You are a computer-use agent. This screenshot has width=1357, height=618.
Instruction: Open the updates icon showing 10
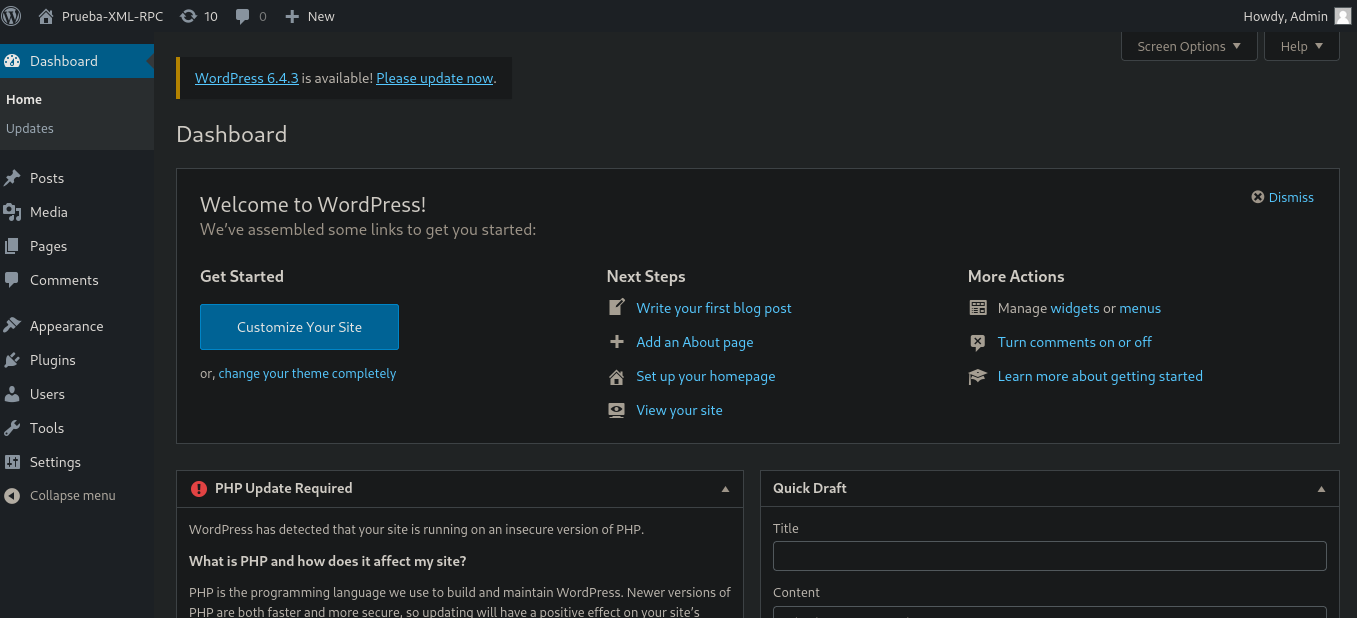coord(188,16)
